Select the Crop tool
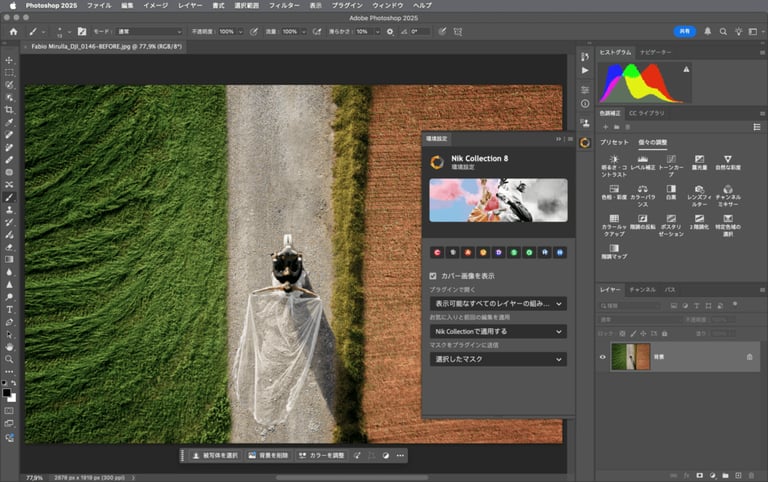Viewport: 768px width, 482px height. click(9, 110)
